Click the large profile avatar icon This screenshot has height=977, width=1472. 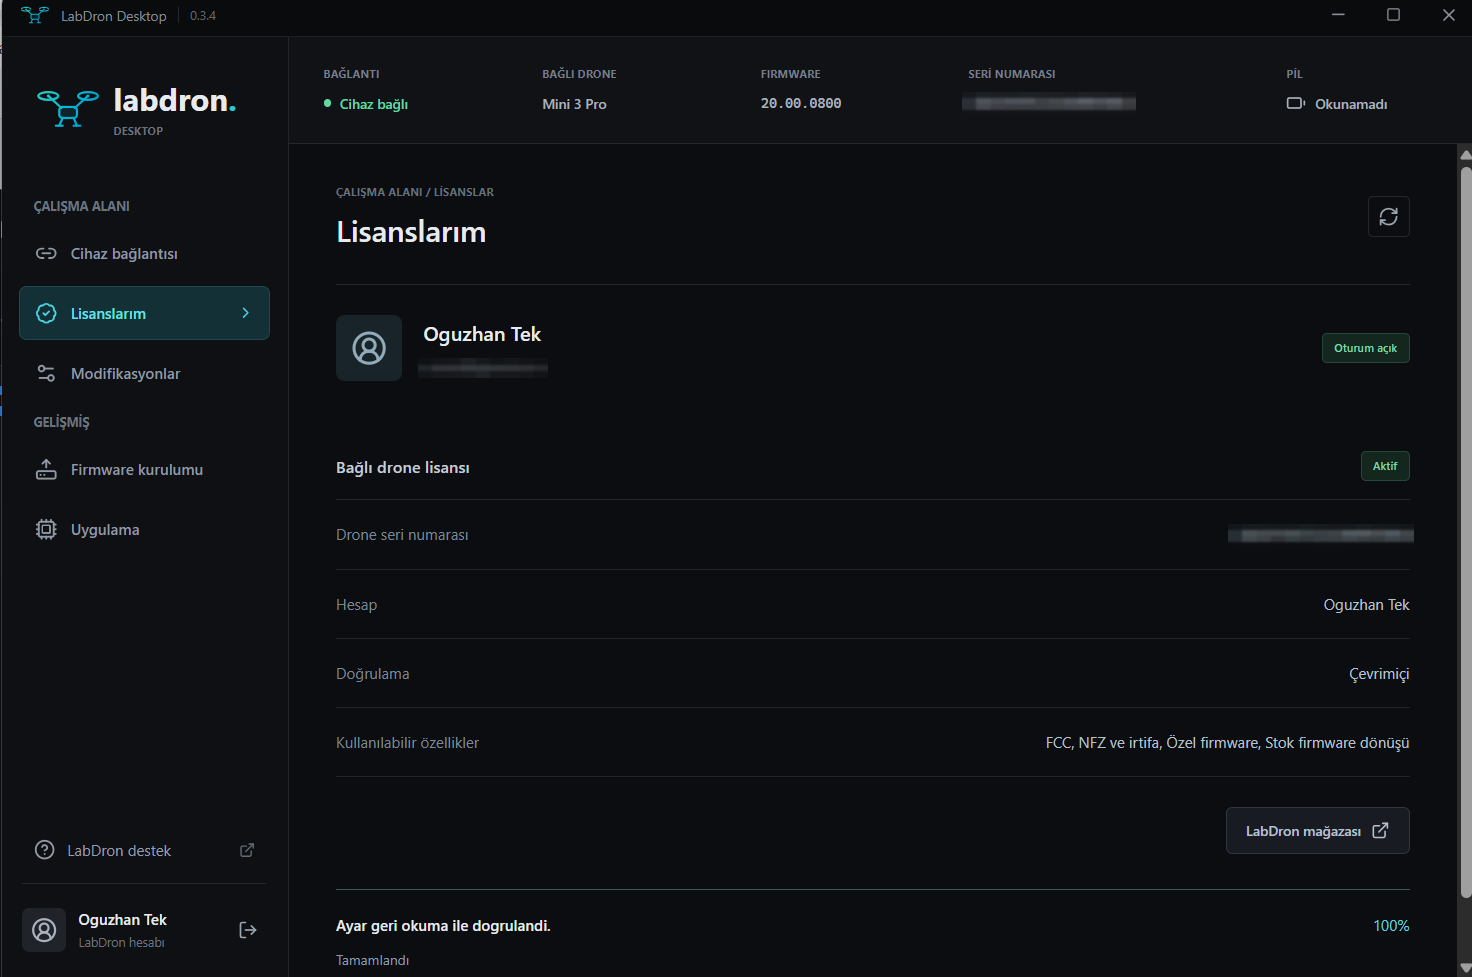[x=369, y=348]
